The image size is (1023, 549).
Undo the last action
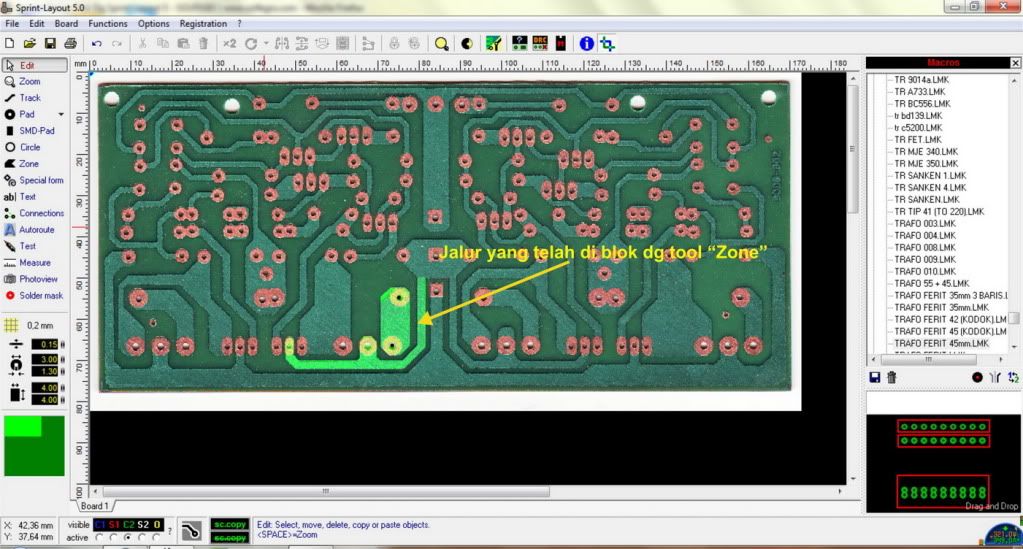(97, 44)
